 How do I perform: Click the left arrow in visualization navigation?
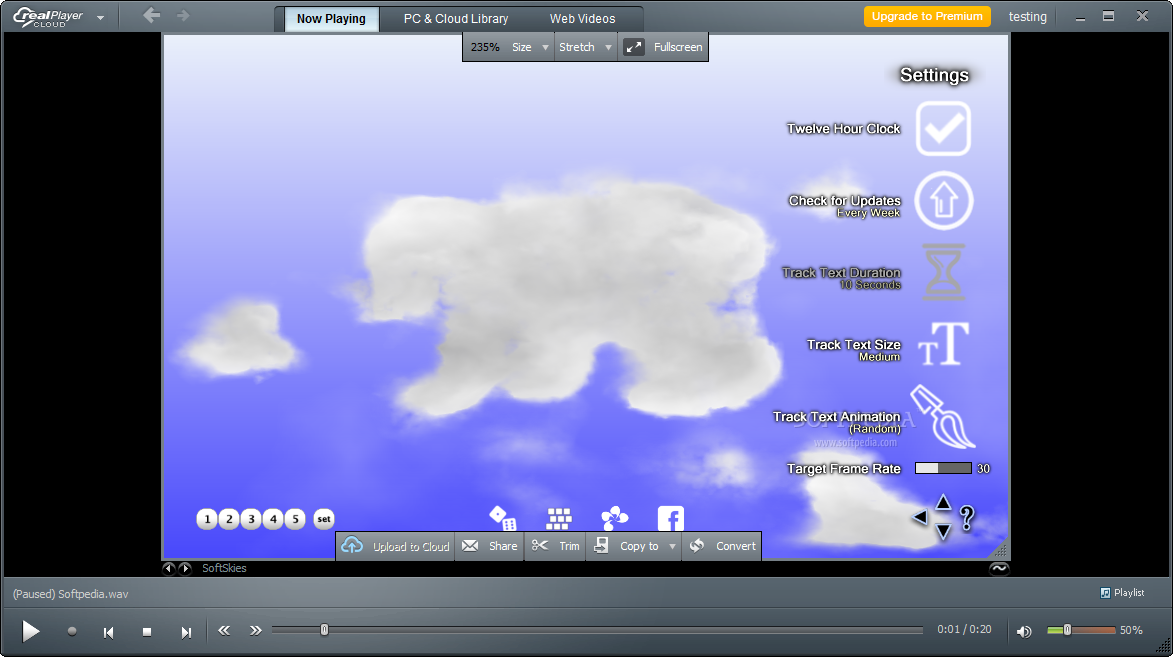click(x=920, y=516)
